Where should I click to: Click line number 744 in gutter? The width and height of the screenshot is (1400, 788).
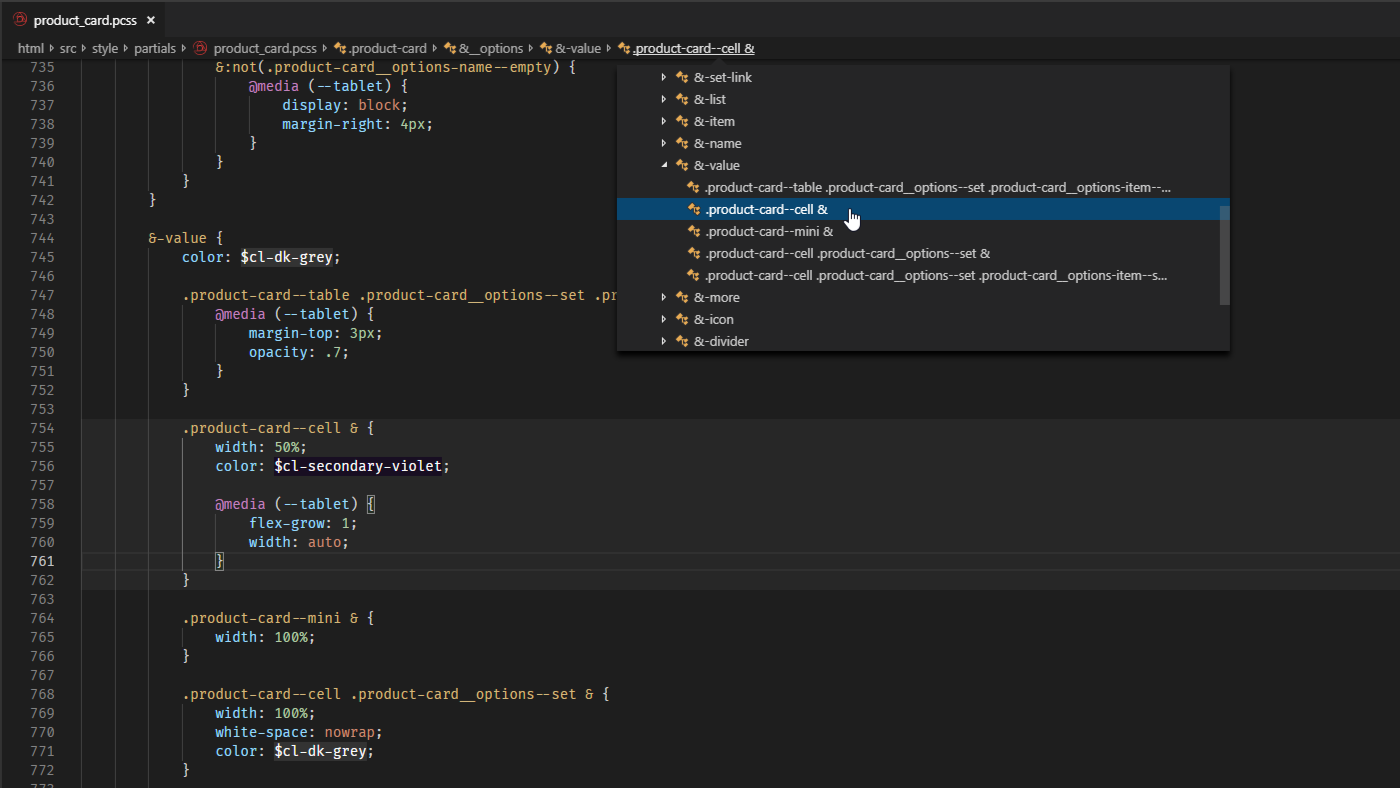click(x=43, y=238)
